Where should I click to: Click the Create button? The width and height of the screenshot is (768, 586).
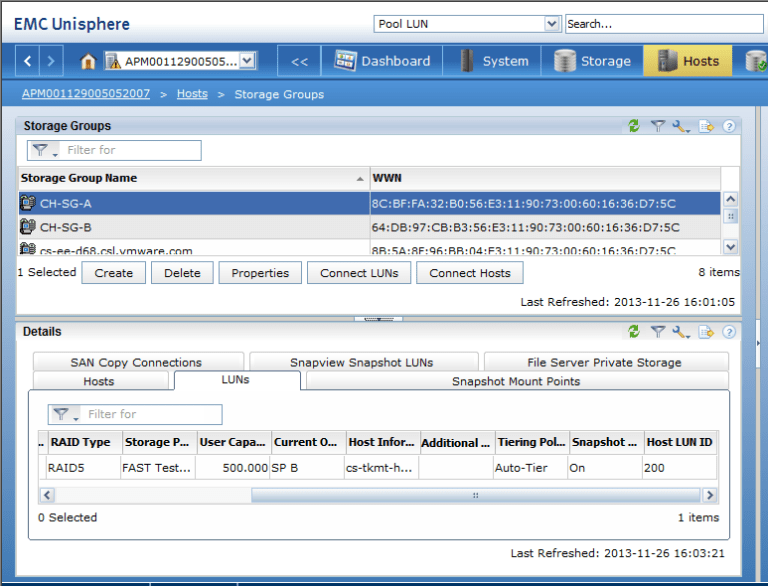click(114, 273)
